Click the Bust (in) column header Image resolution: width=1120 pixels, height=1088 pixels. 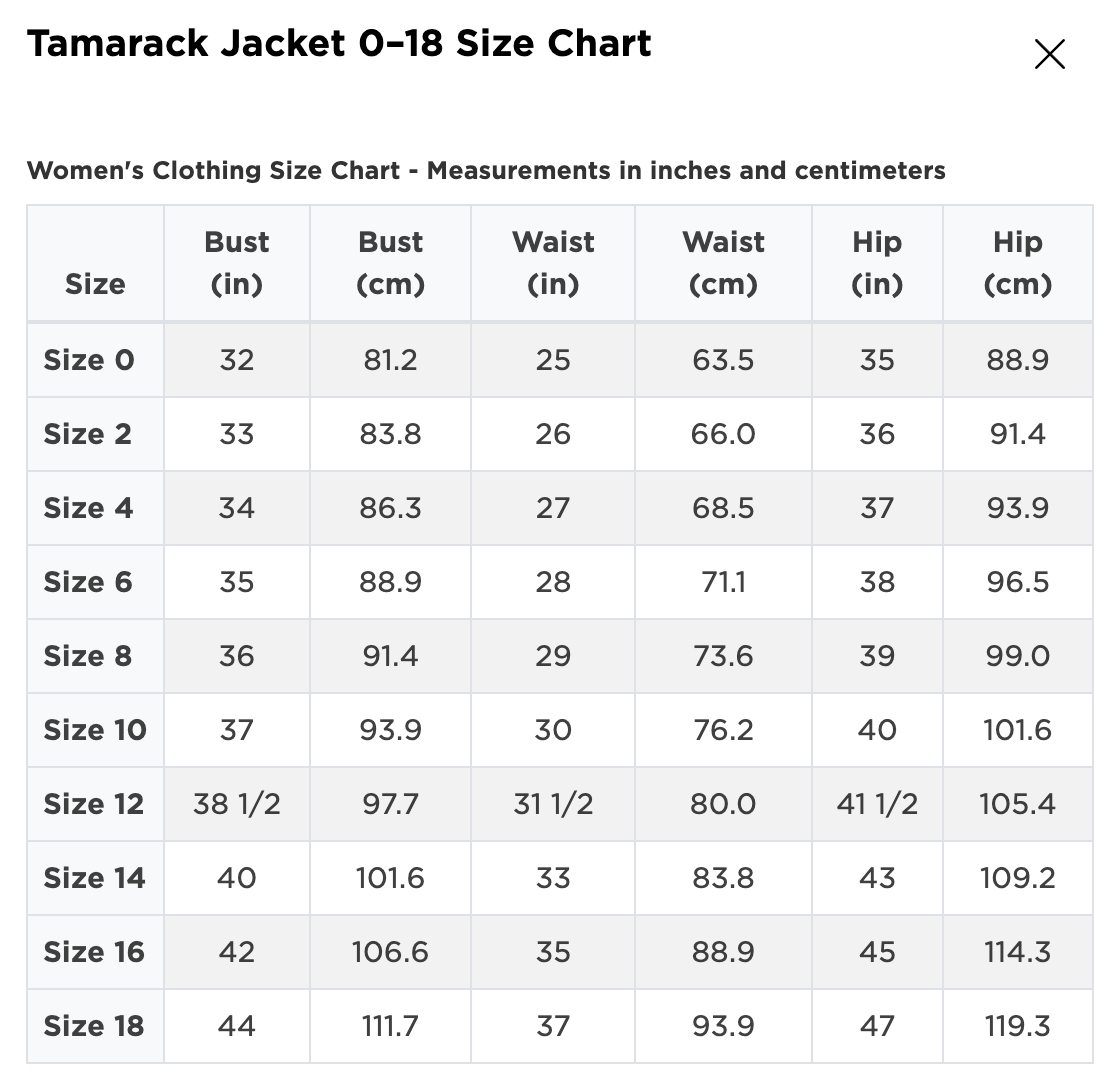pos(236,264)
